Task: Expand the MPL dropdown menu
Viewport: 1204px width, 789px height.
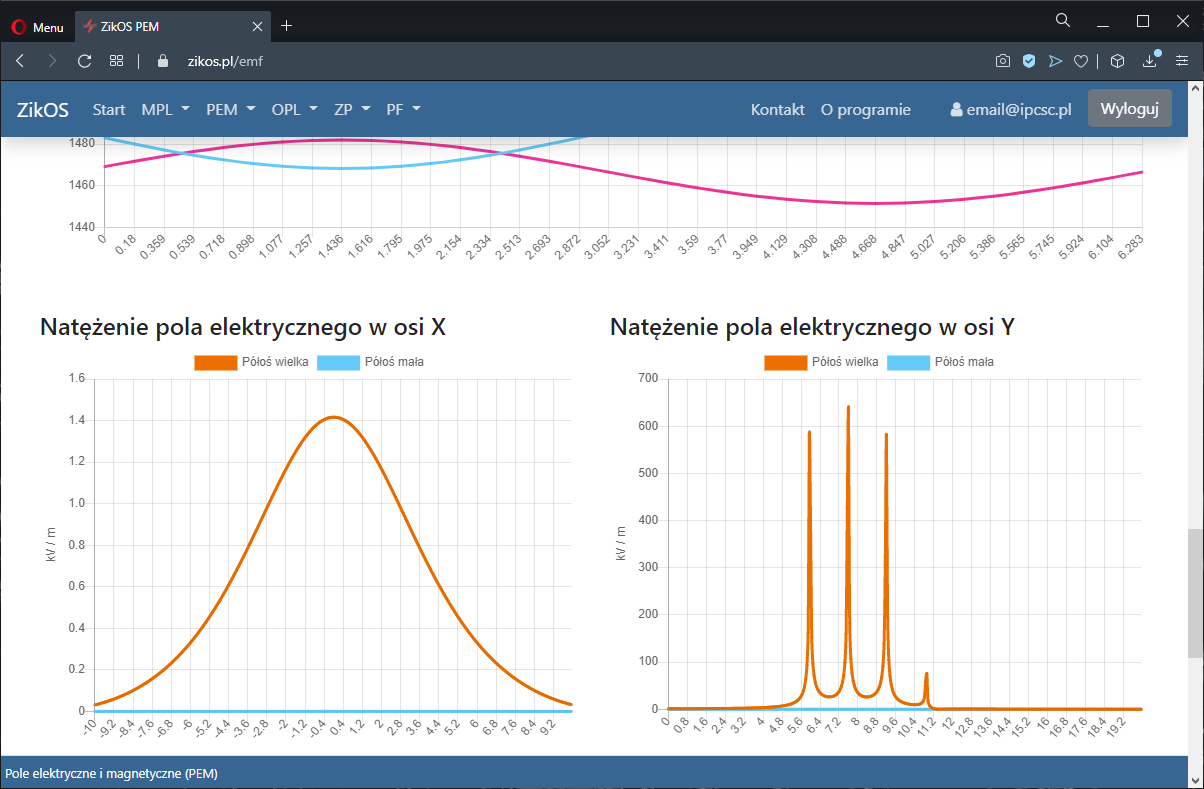Action: (165, 110)
